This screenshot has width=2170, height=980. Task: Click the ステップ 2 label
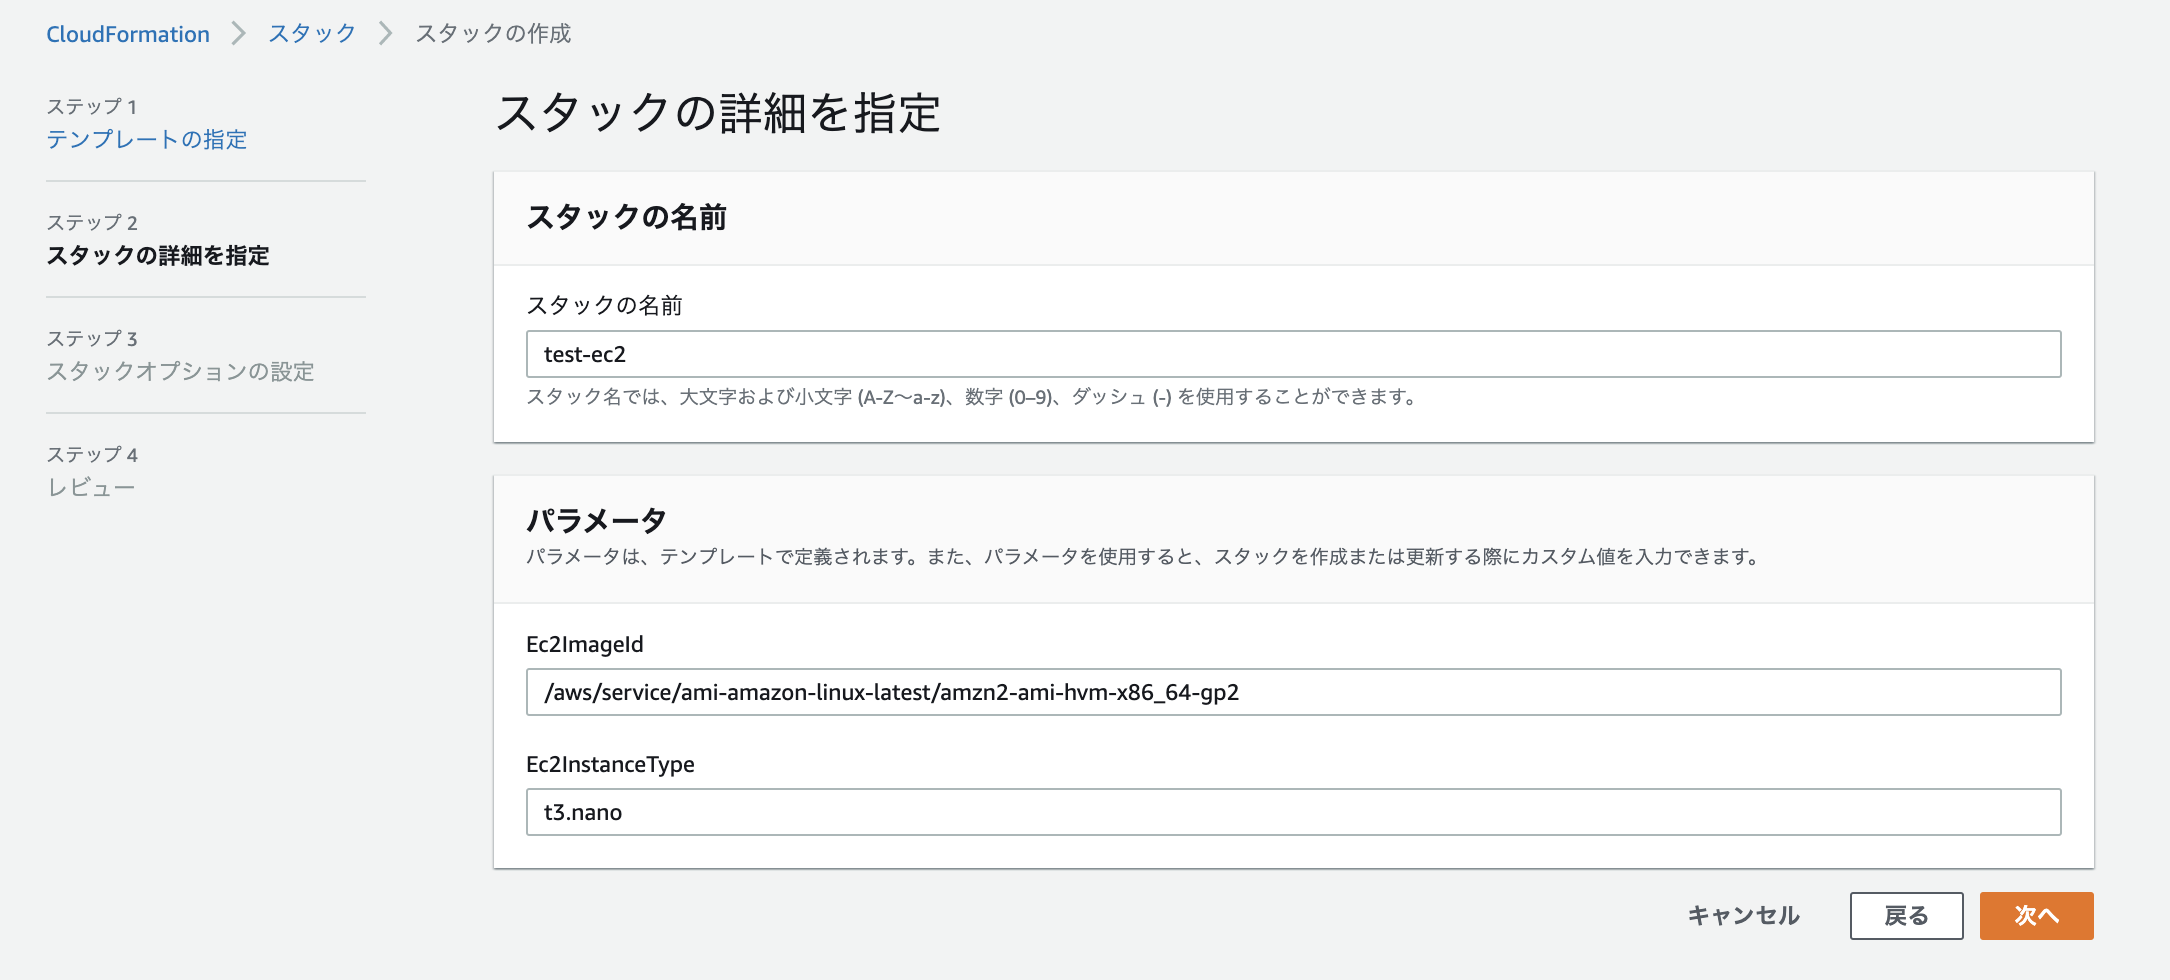(92, 222)
